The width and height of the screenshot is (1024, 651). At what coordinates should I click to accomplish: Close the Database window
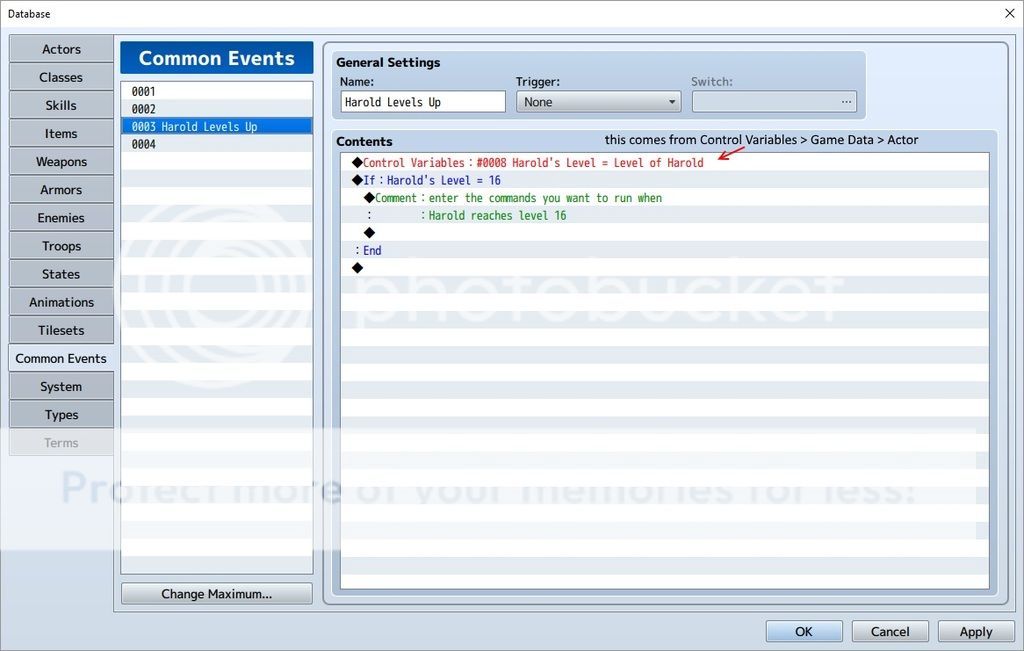1008,13
